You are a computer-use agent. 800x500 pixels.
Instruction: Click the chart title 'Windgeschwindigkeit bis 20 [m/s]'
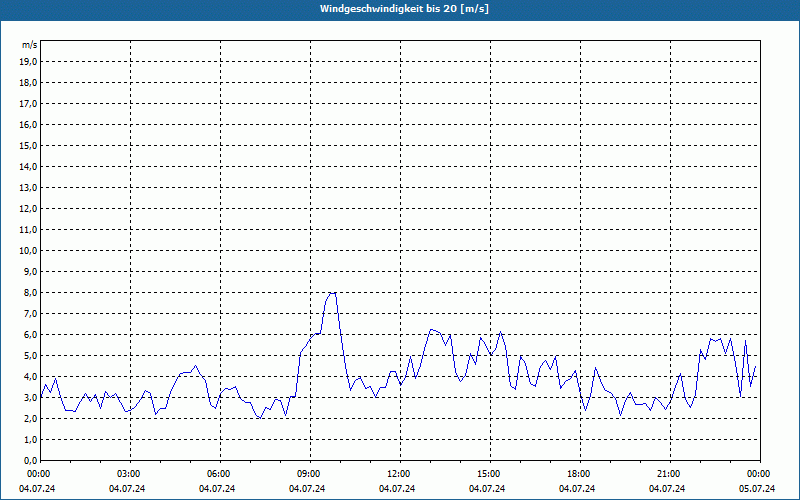click(404, 9)
